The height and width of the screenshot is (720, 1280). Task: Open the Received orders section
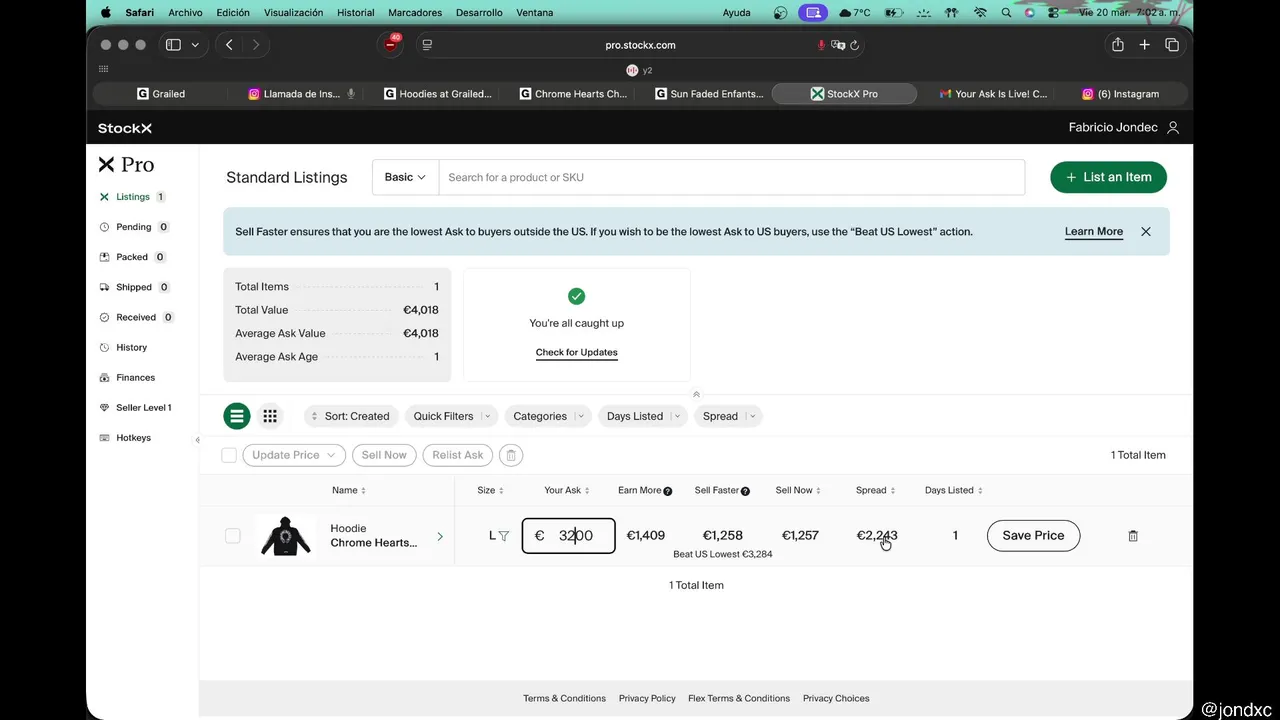coord(136,317)
